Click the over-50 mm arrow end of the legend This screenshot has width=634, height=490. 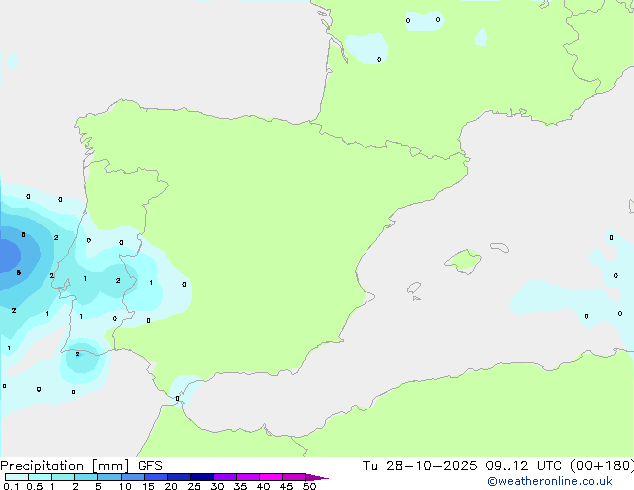click(x=317, y=477)
